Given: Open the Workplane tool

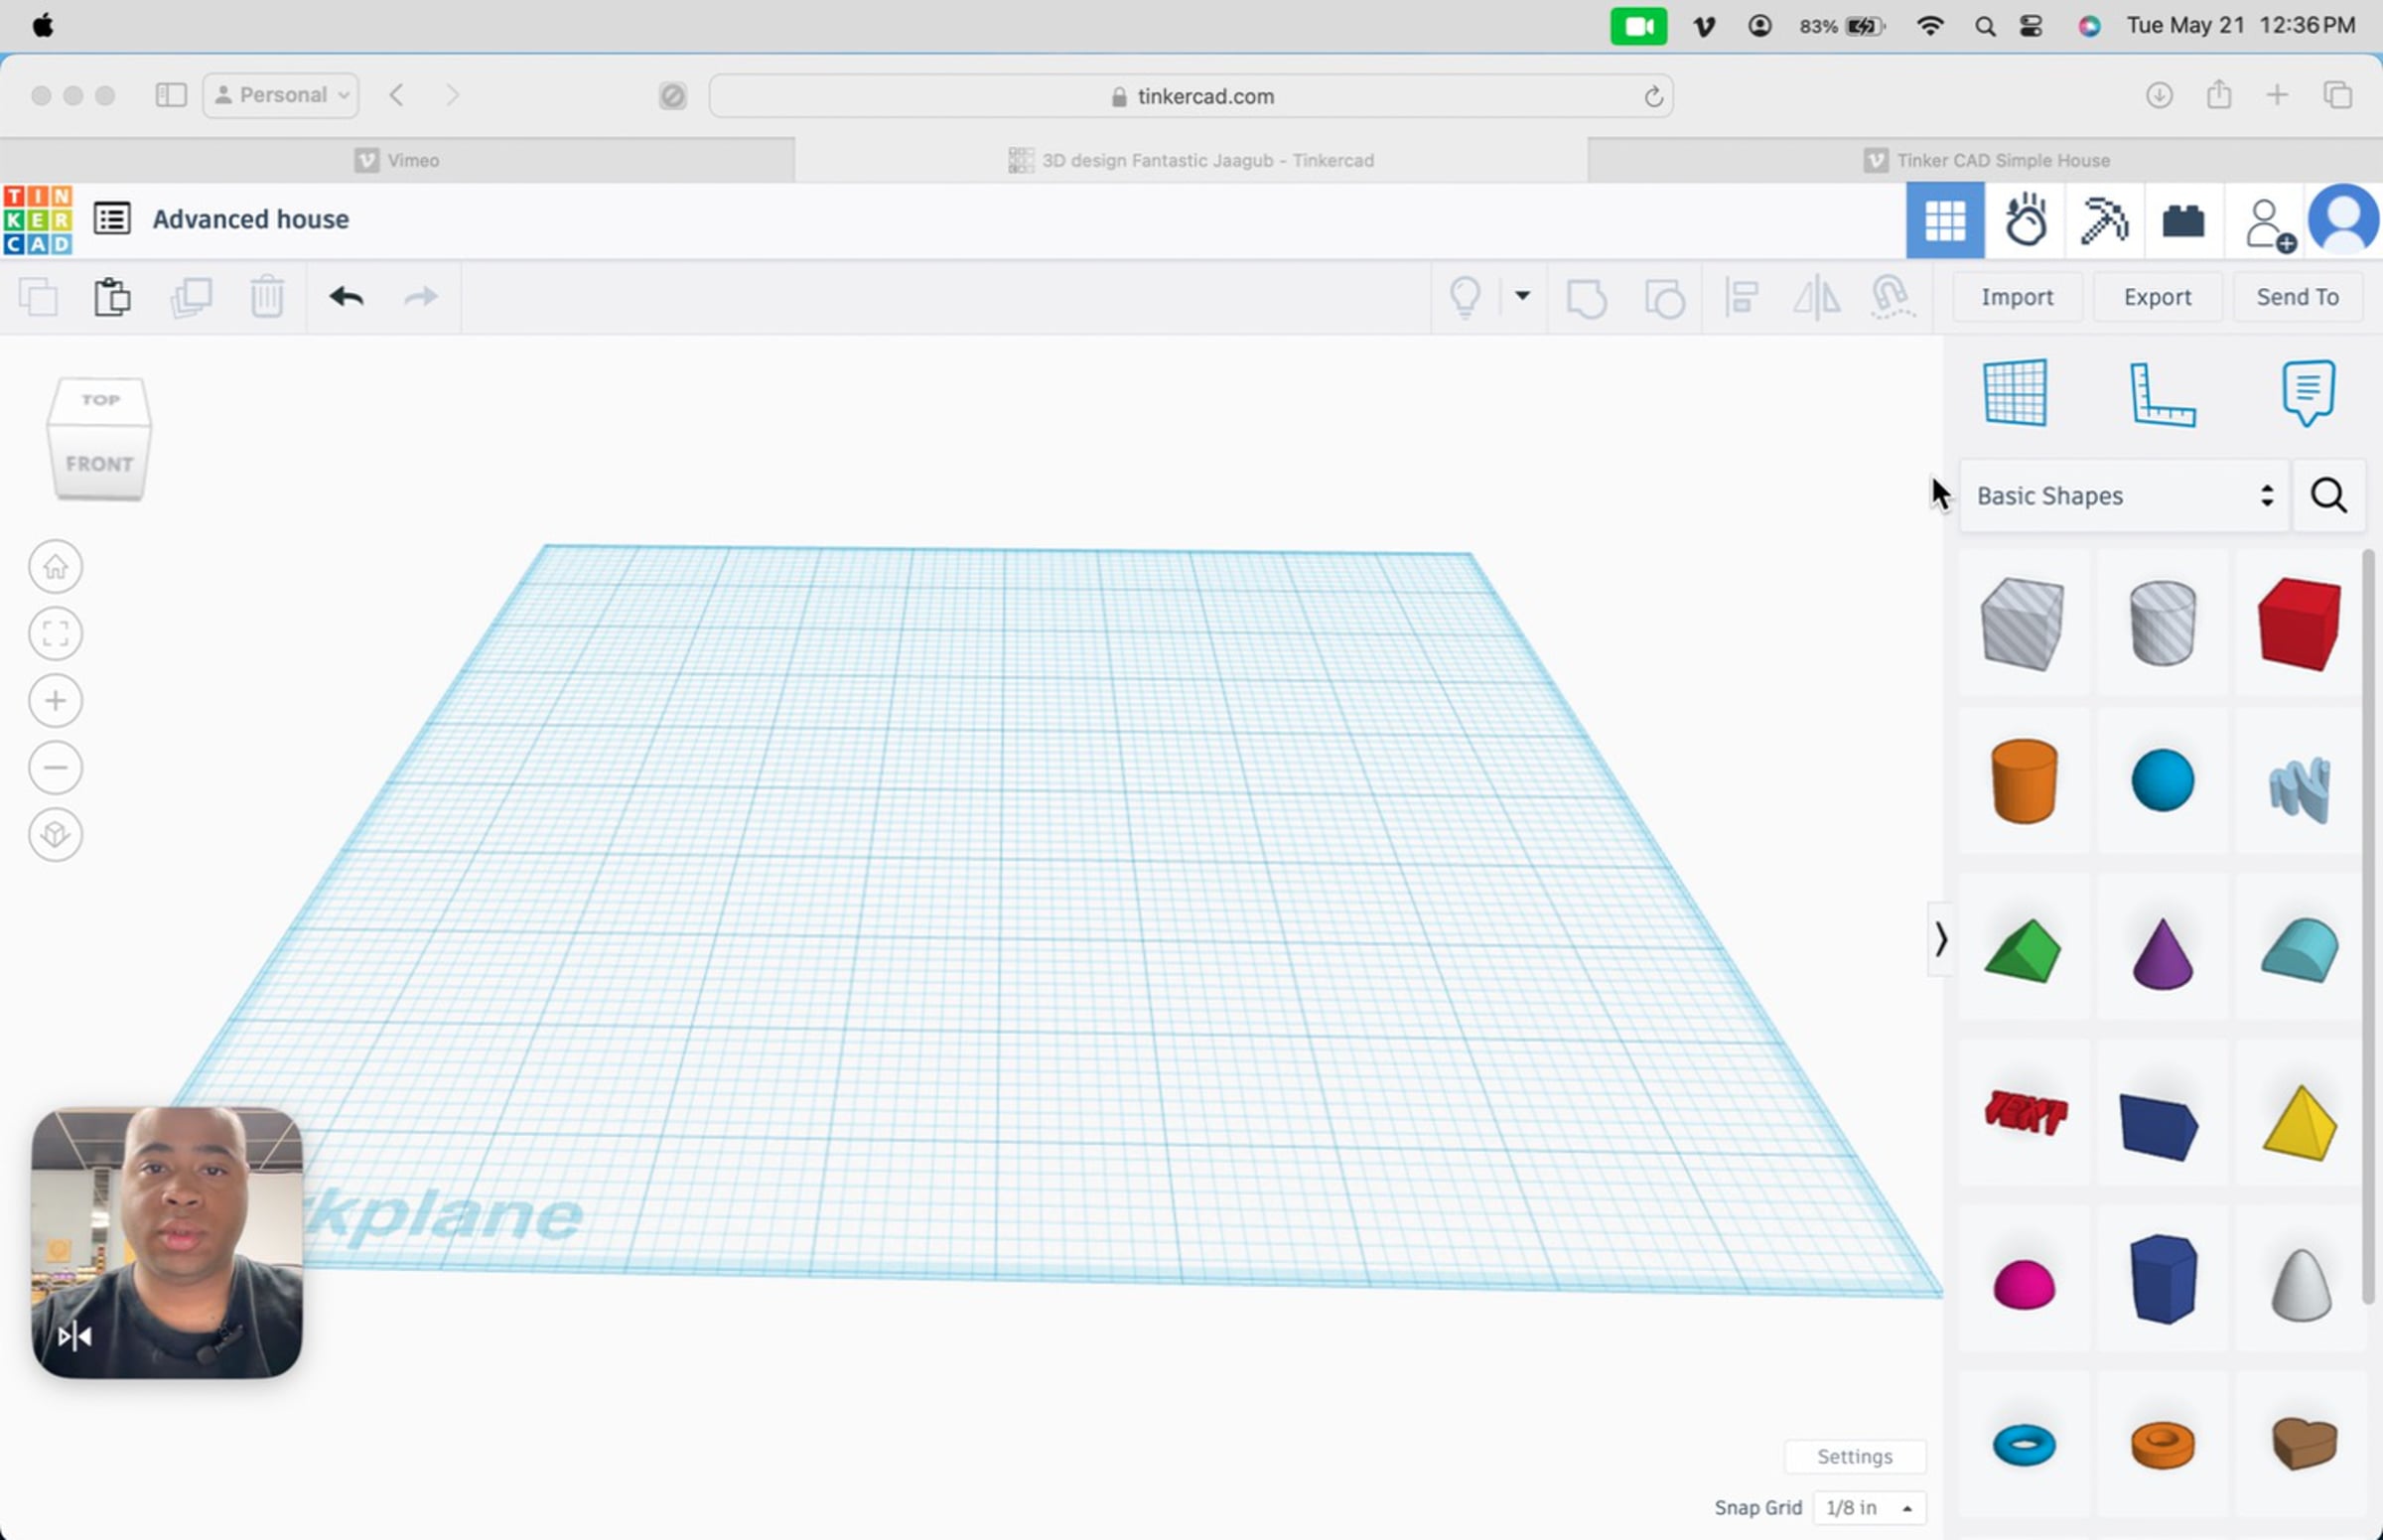Looking at the screenshot, I should click(2014, 393).
